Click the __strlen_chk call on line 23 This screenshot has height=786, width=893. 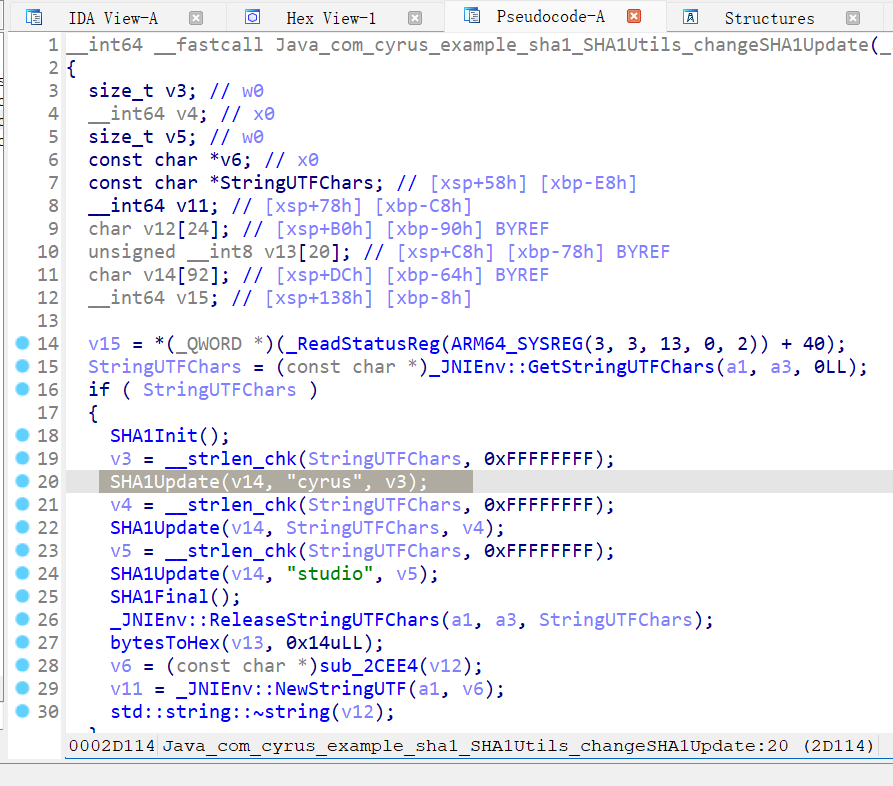[231, 551]
